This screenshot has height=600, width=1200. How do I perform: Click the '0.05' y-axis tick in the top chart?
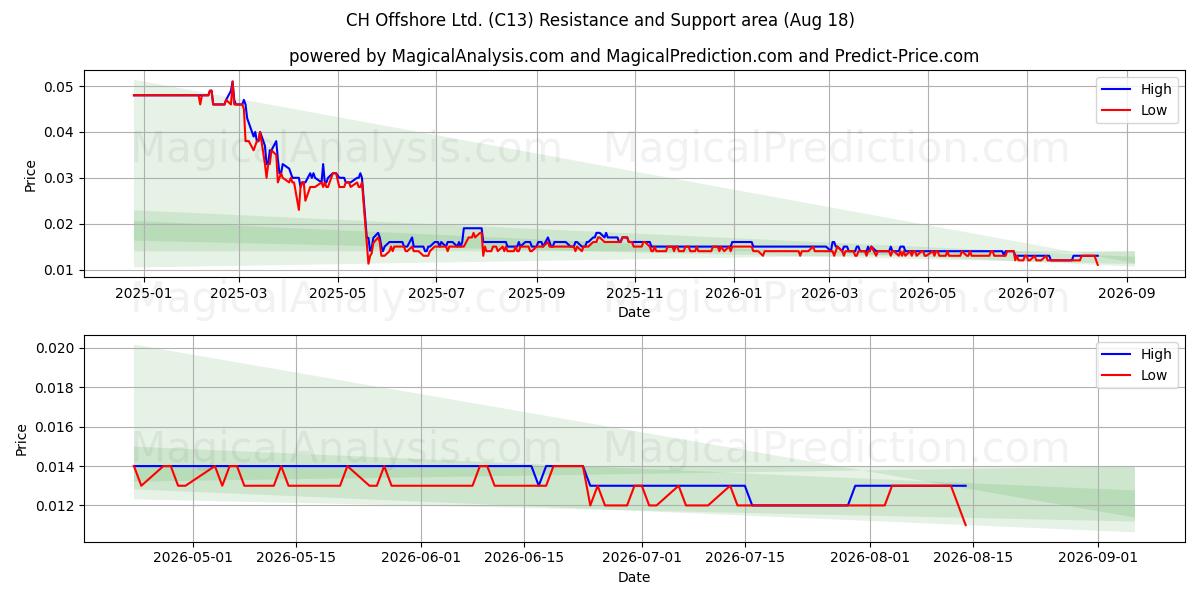coord(60,87)
